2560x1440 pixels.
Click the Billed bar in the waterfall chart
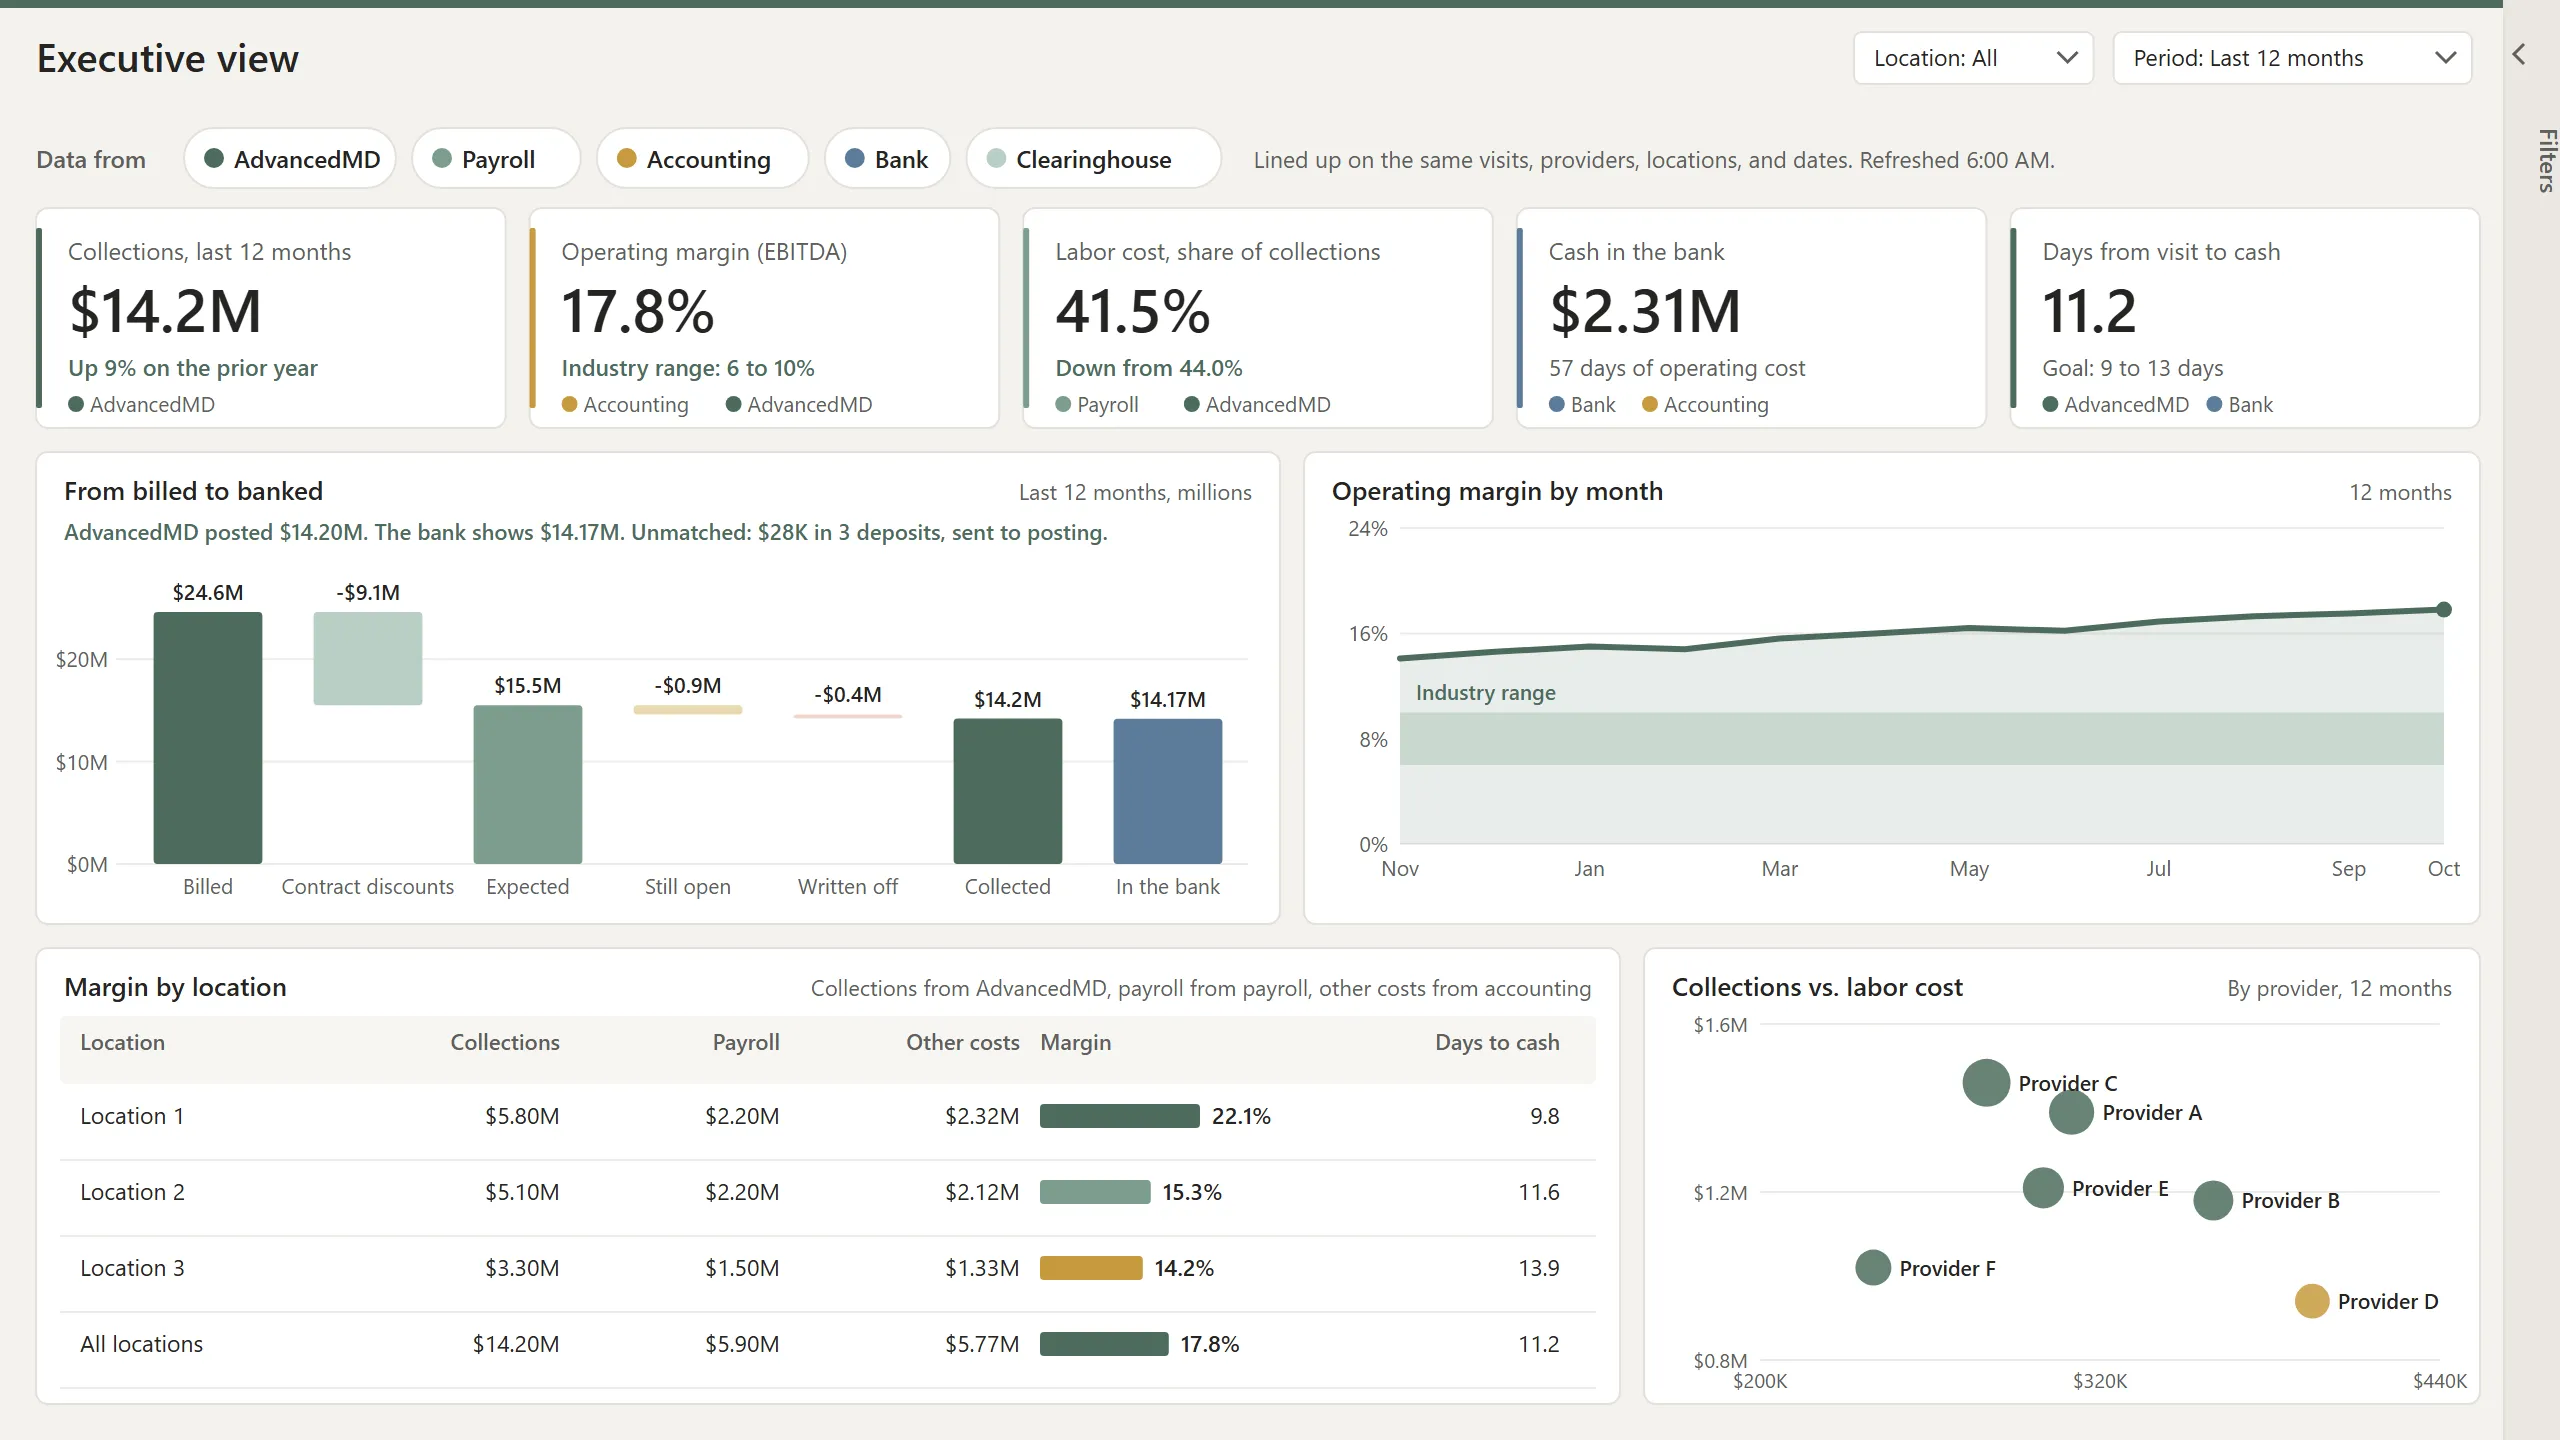(x=208, y=738)
